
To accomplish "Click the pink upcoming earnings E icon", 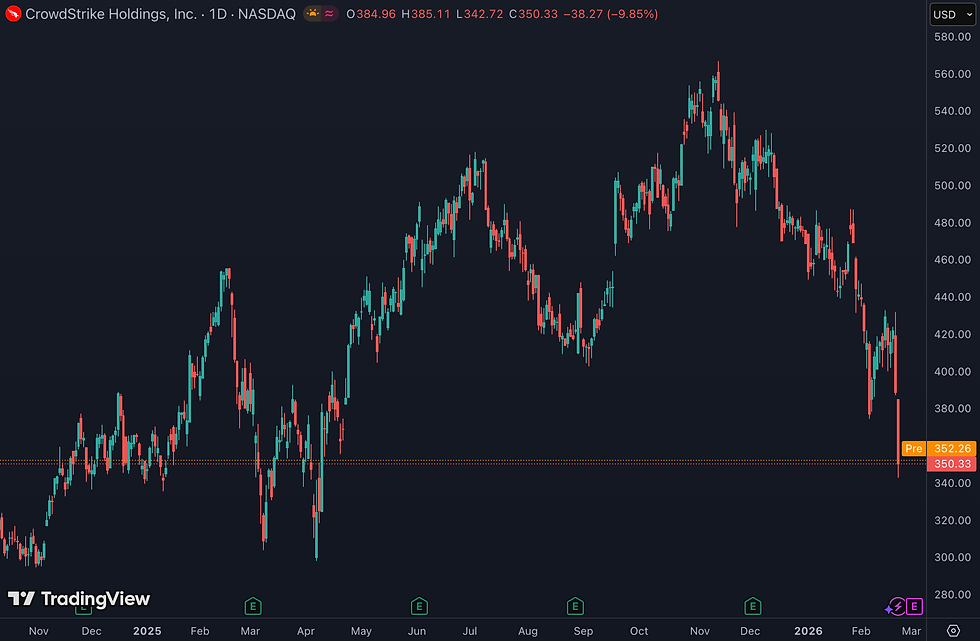I will [x=914, y=606].
